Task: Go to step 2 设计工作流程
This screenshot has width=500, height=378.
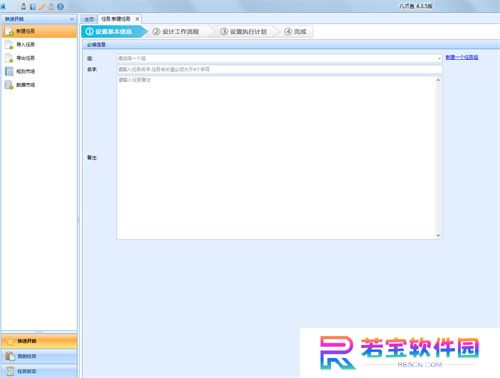Action: pos(176,31)
